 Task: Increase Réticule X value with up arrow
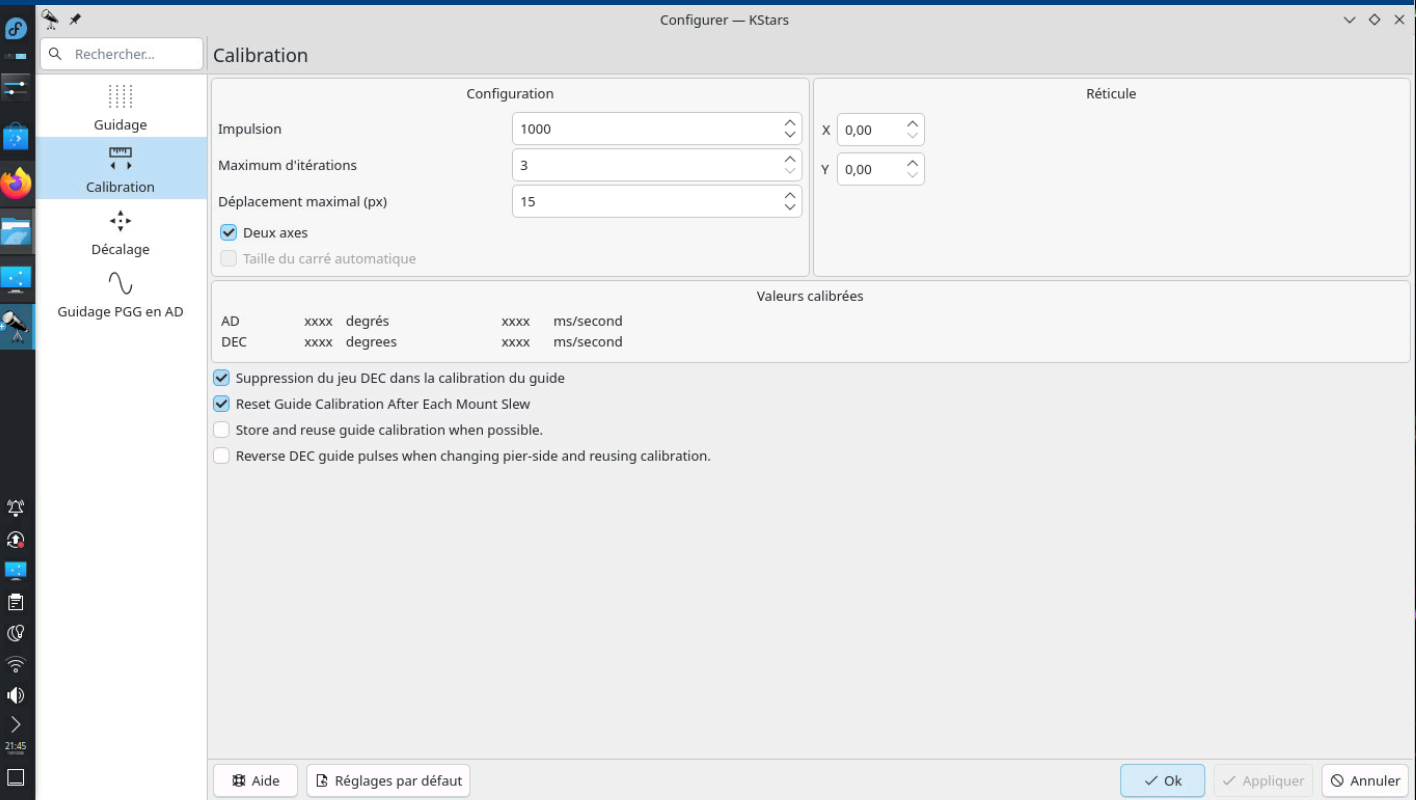tap(912, 123)
